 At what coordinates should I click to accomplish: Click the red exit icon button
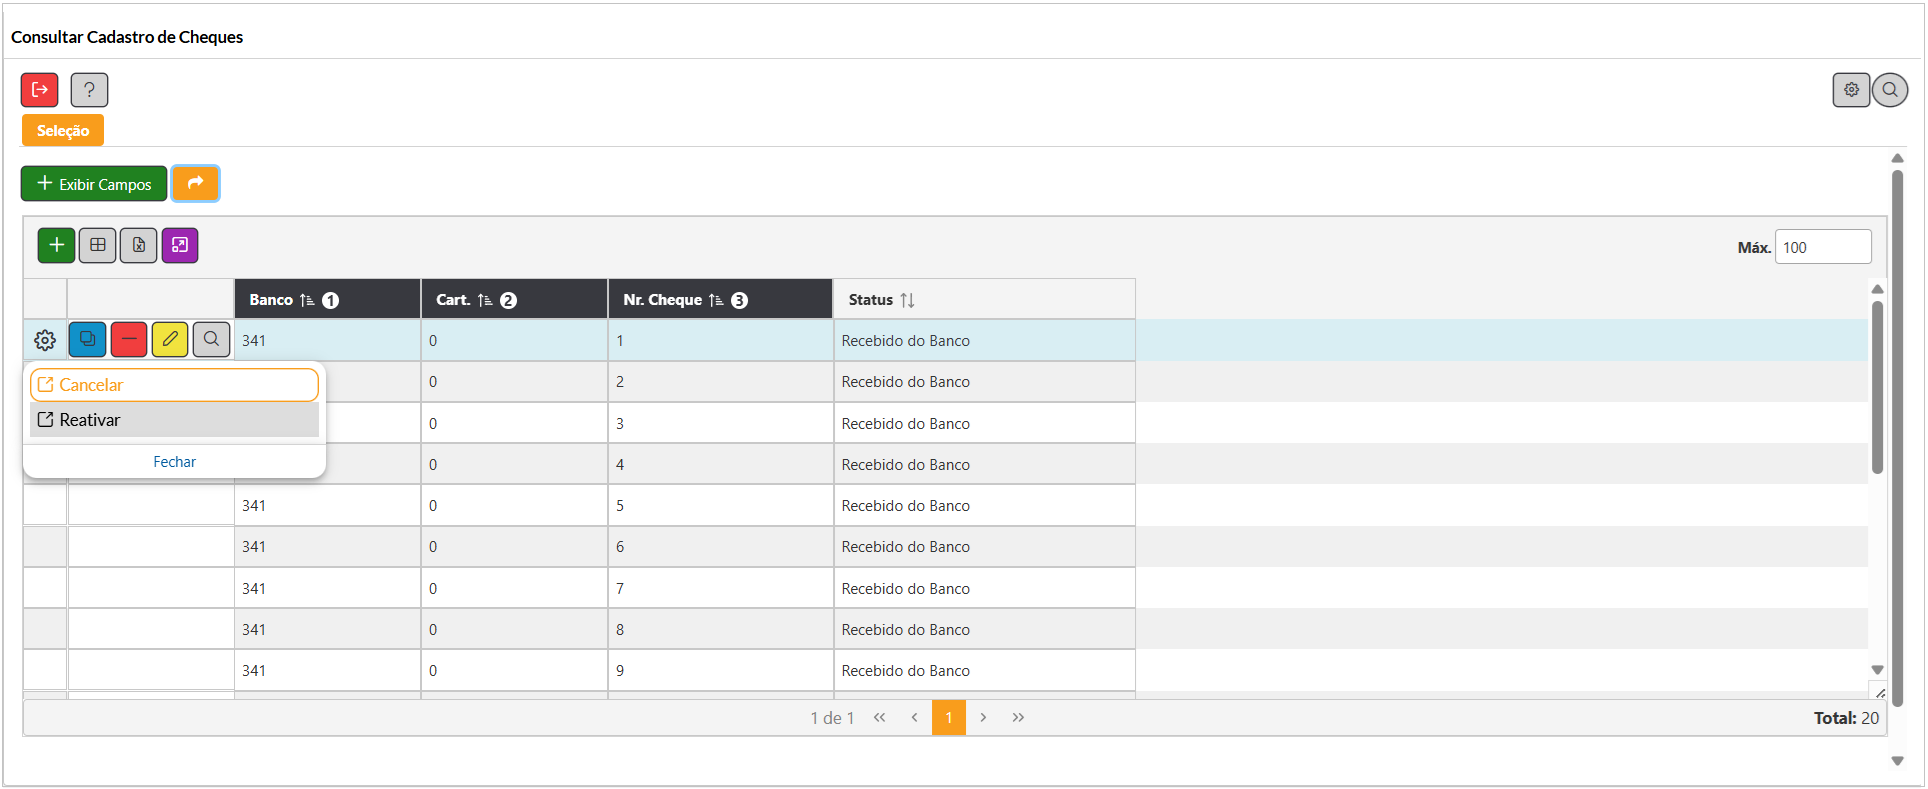[40, 90]
